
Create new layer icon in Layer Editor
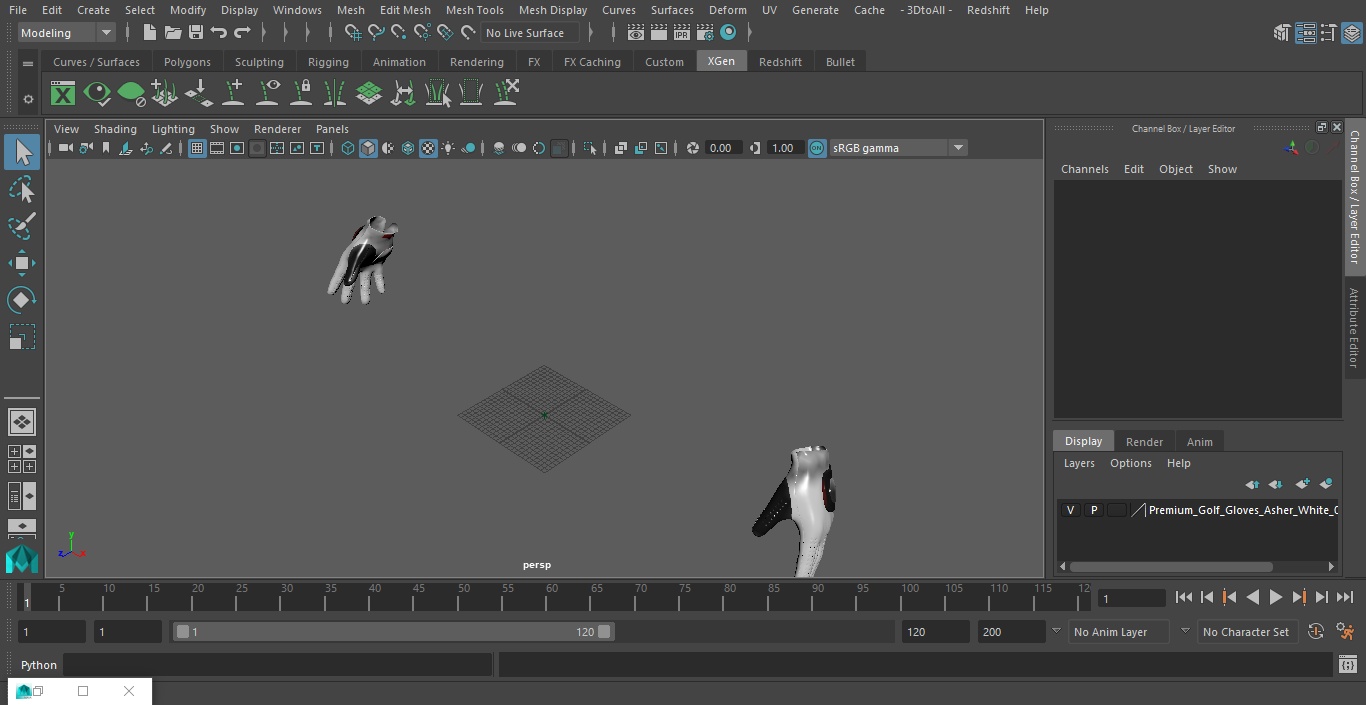point(1302,484)
